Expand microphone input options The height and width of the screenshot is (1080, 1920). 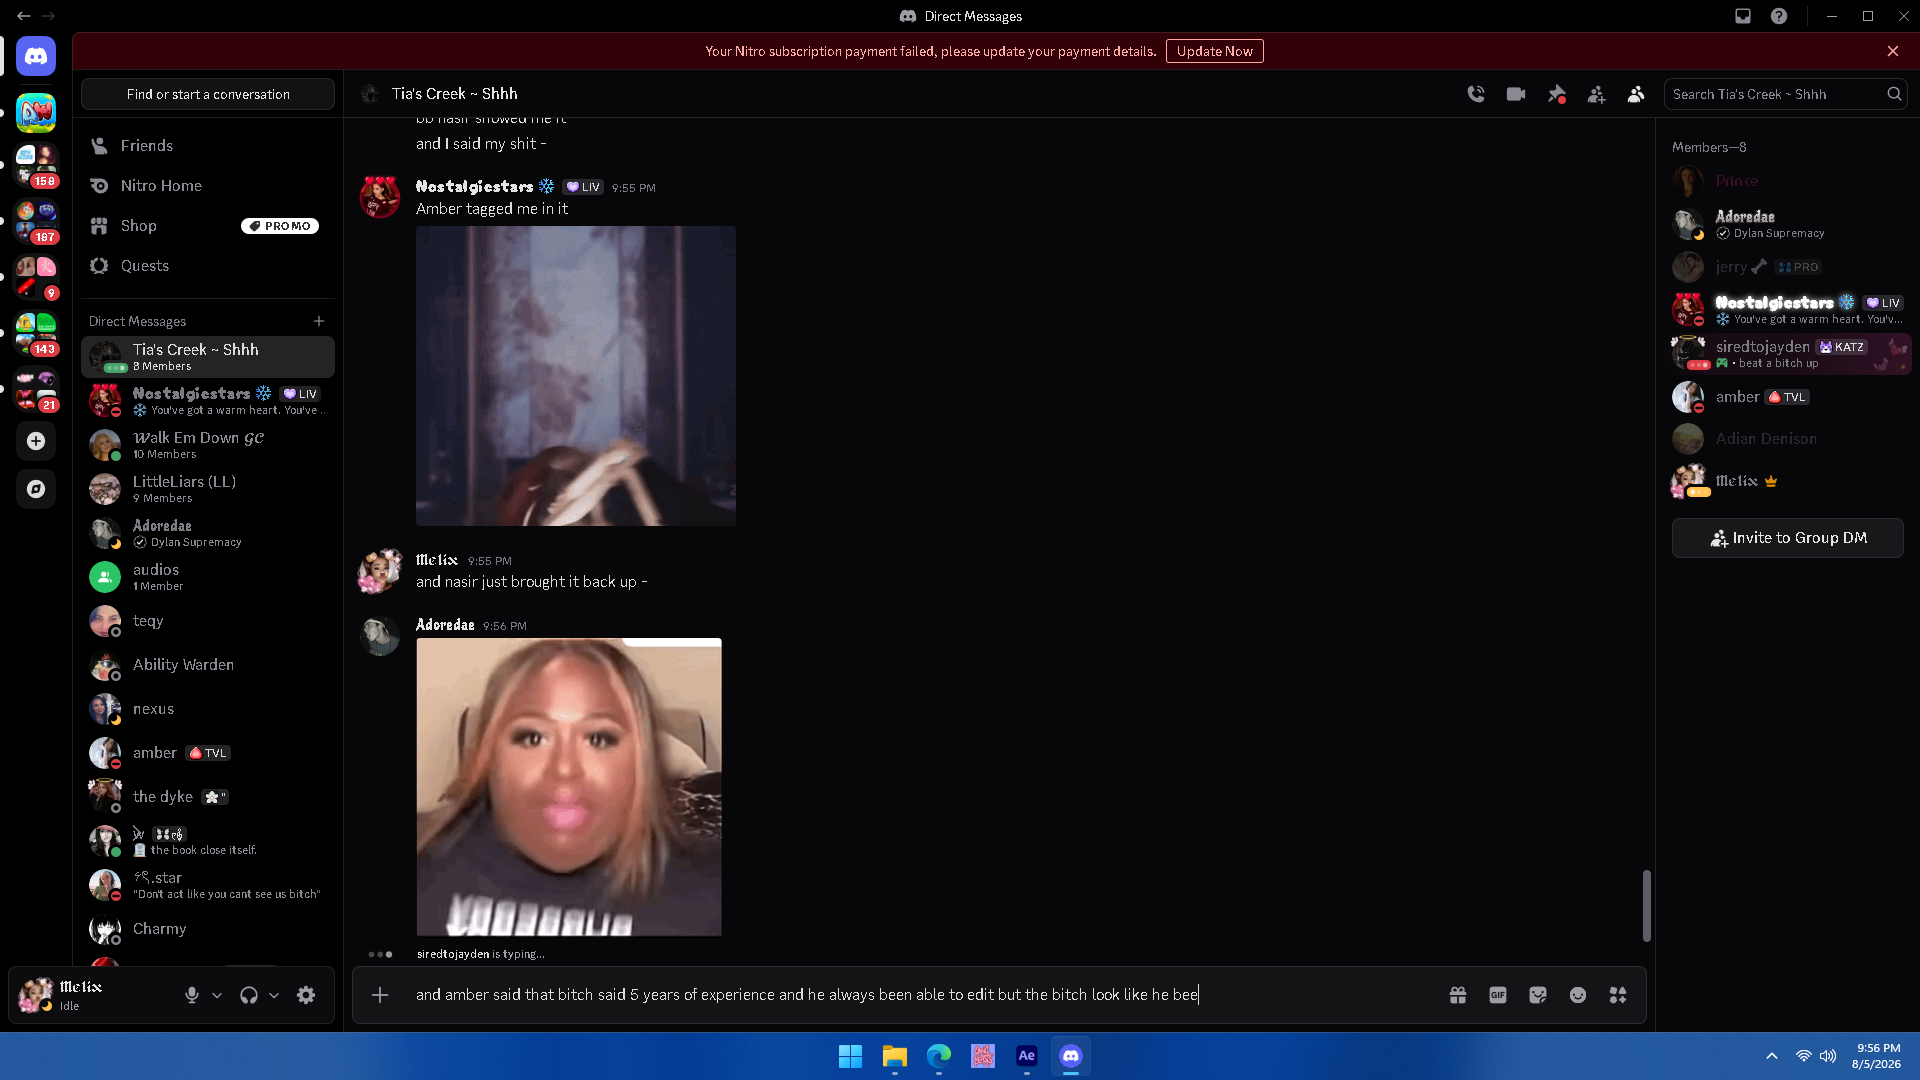(217, 995)
